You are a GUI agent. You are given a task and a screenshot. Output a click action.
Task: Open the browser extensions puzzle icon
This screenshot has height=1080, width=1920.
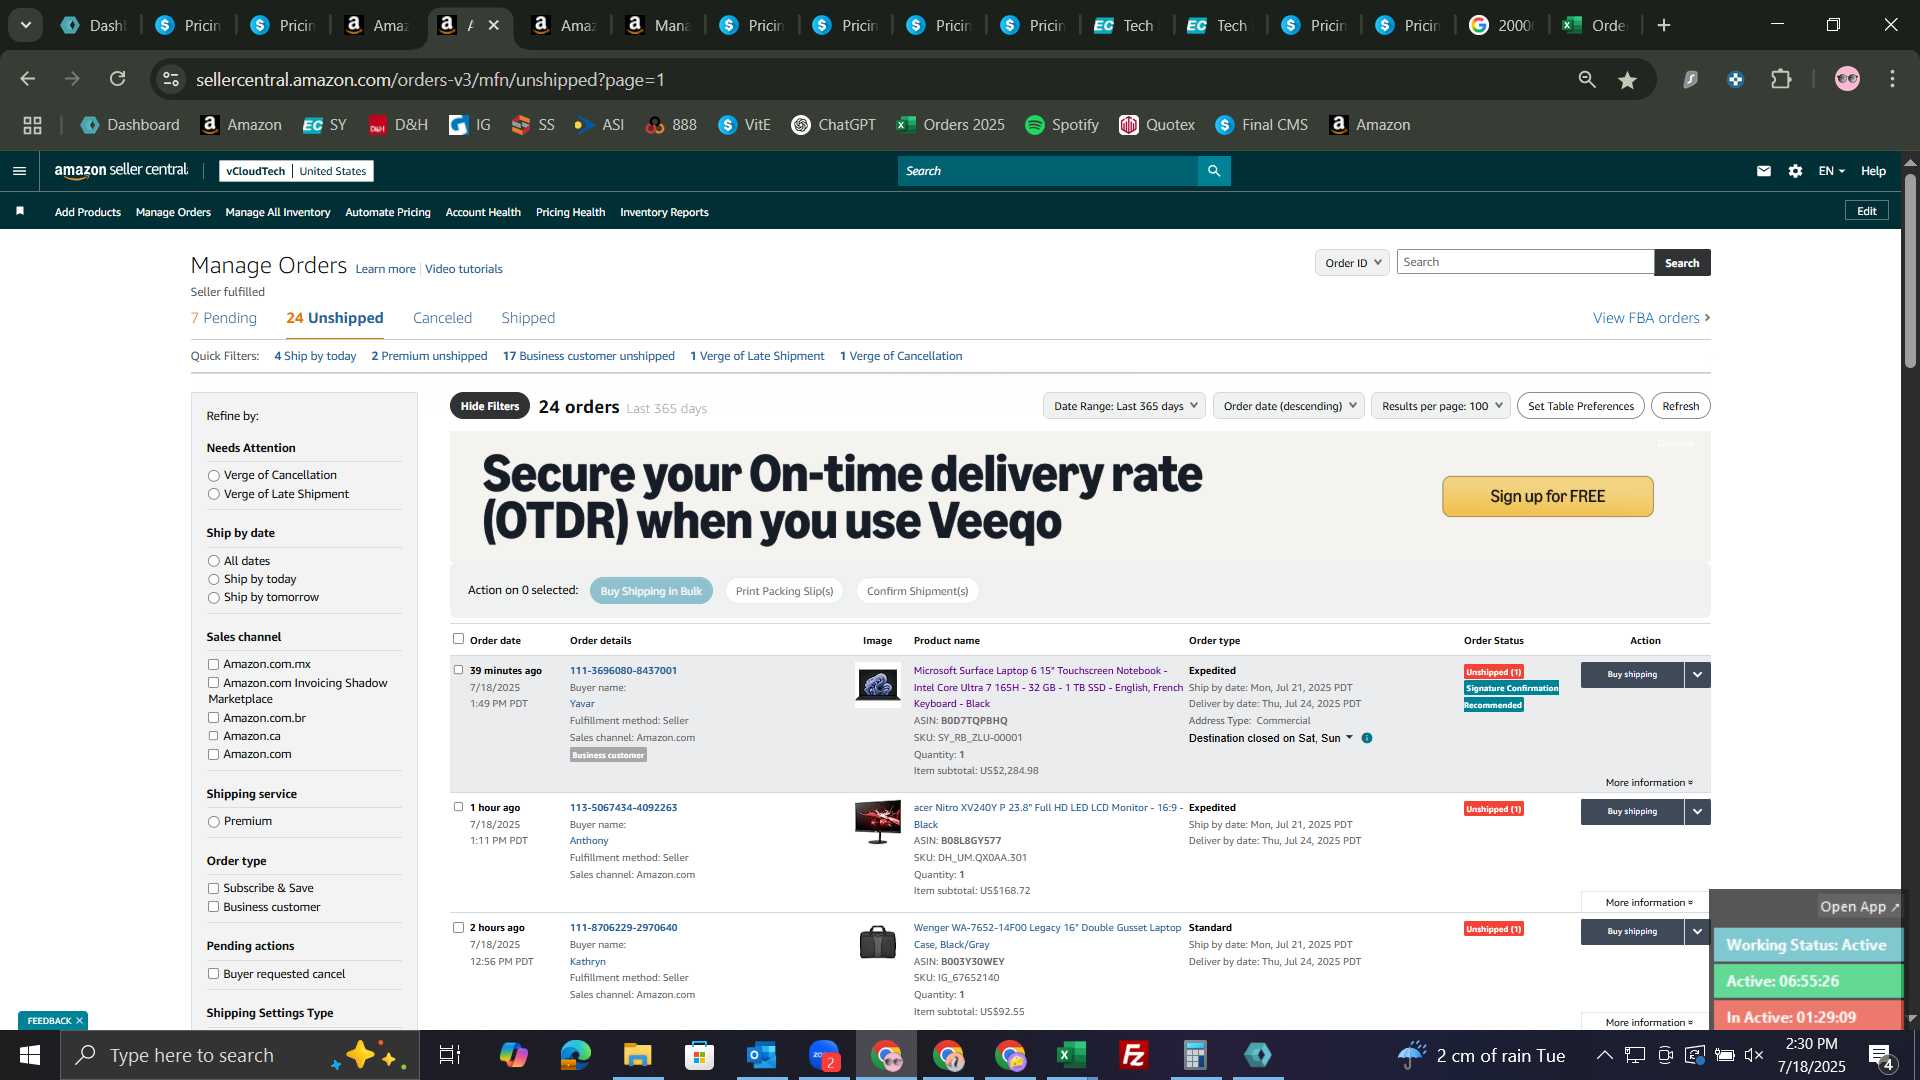1782,79
